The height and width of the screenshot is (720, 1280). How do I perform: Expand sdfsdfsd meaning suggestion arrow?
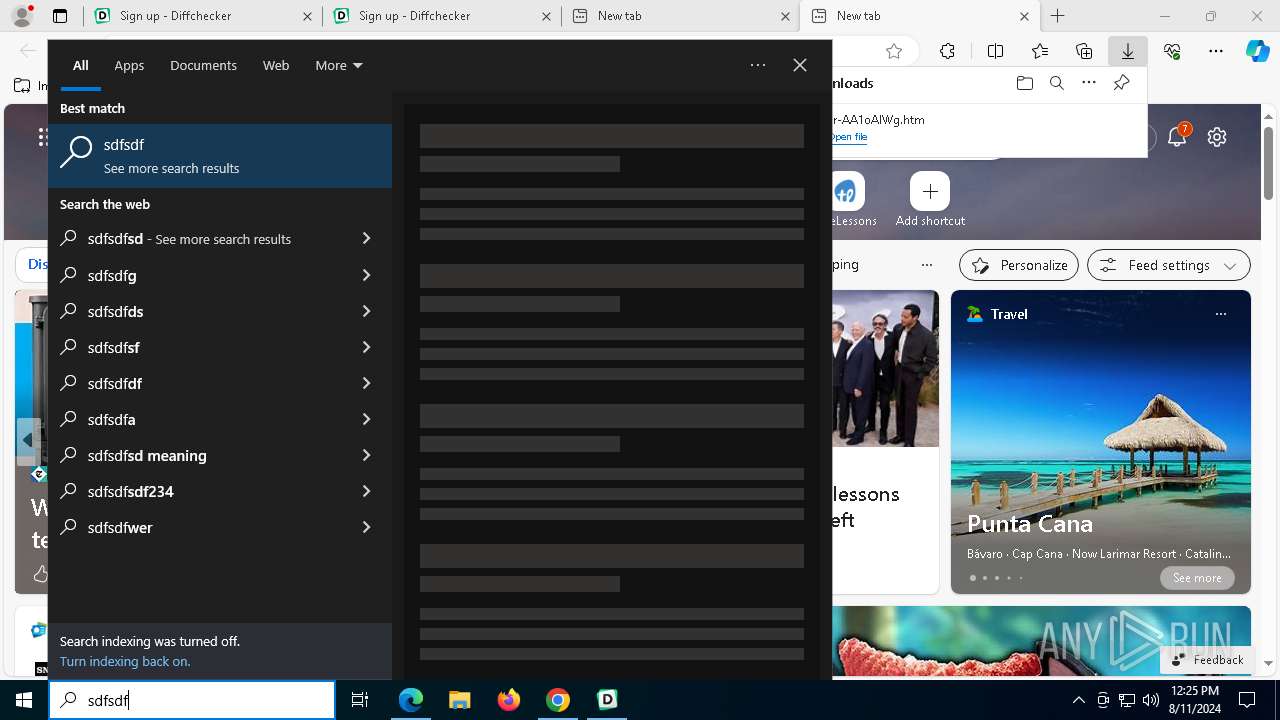pyautogui.click(x=366, y=455)
